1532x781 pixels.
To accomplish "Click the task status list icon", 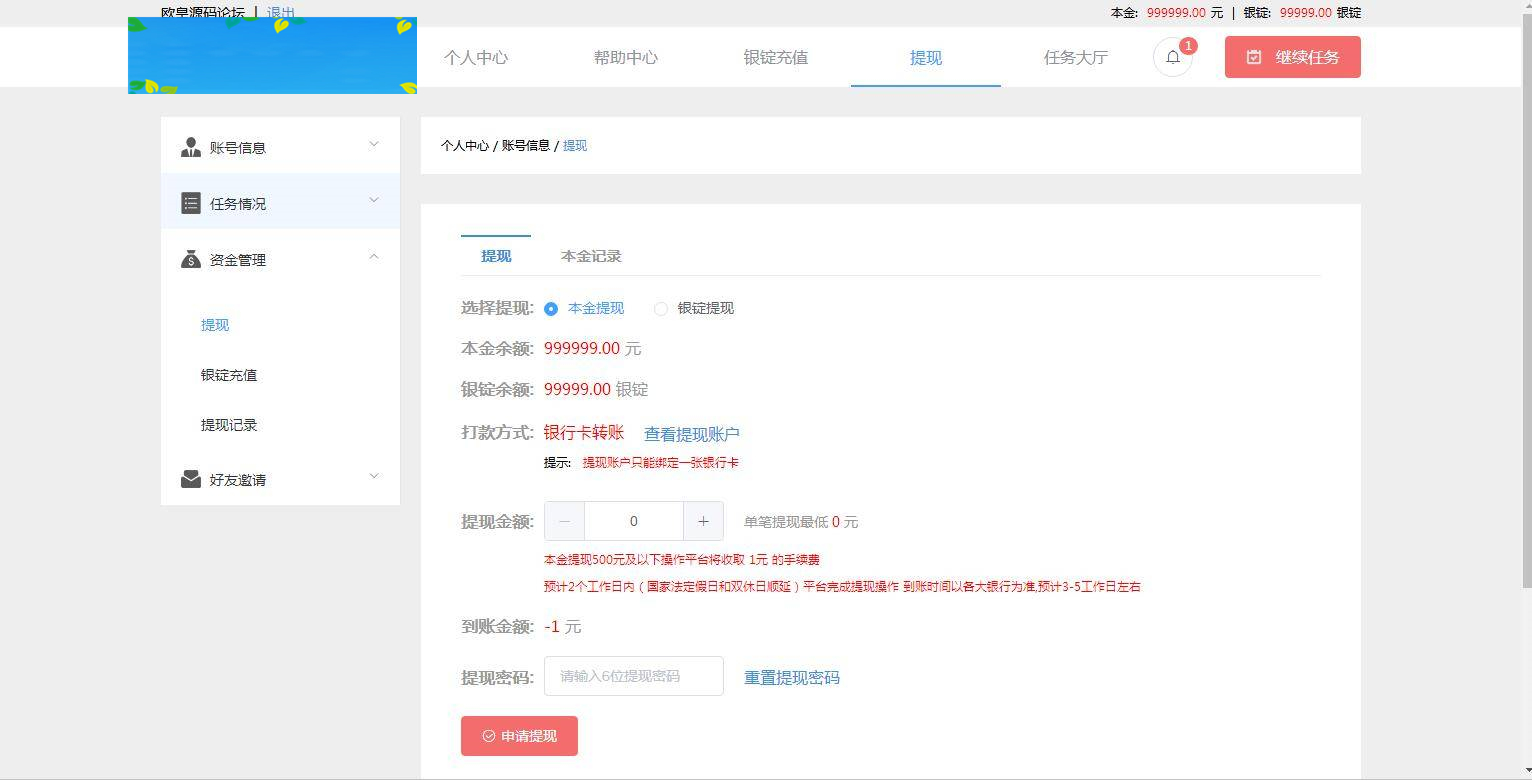I will [x=191, y=203].
